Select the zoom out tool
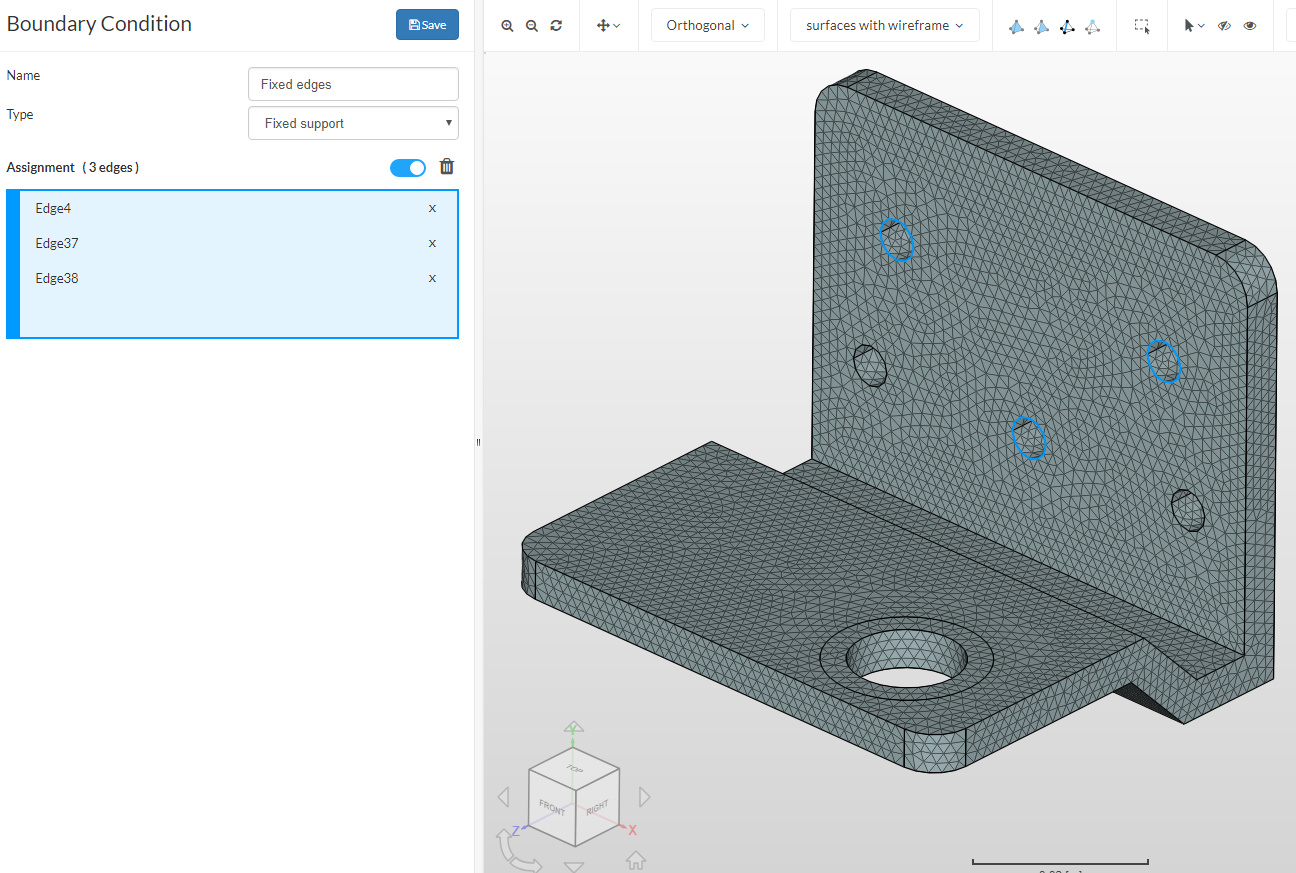 click(x=531, y=25)
